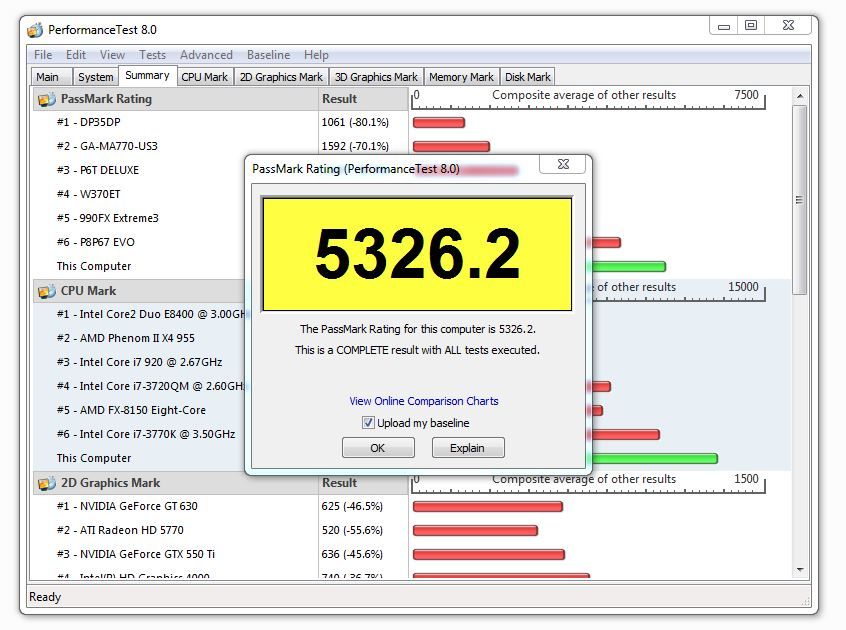Go to the CPU Mark tab
The height and width of the screenshot is (630, 846).
click(x=204, y=77)
